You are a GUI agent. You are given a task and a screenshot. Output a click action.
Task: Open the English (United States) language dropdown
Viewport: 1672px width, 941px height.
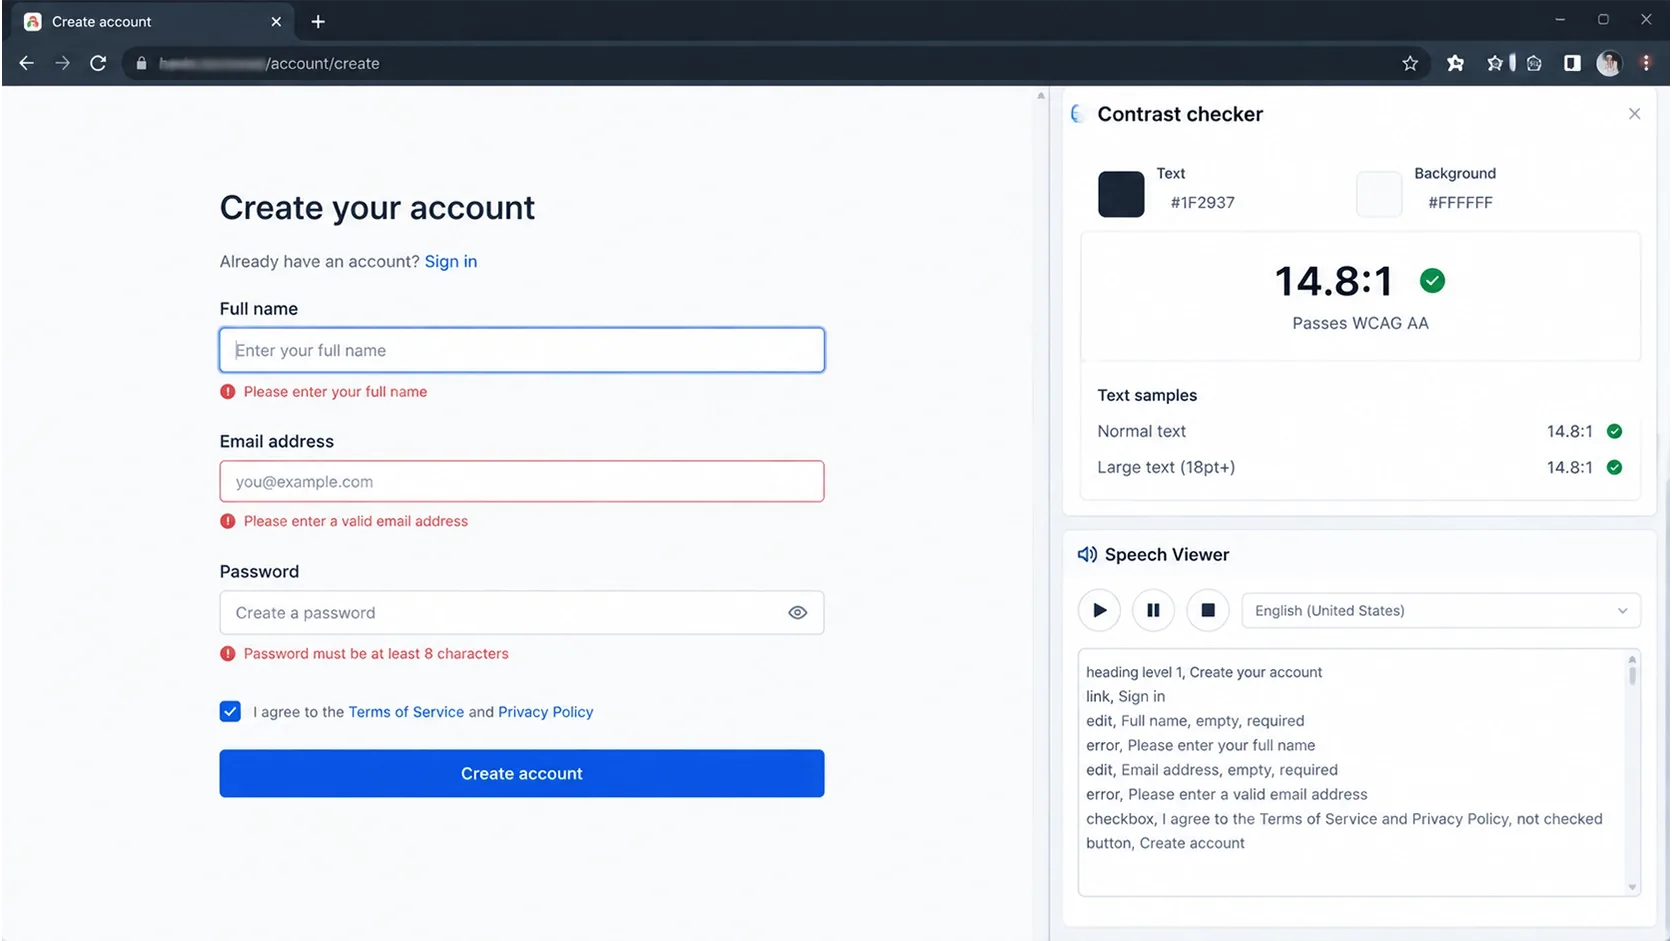pos(1440,610)
